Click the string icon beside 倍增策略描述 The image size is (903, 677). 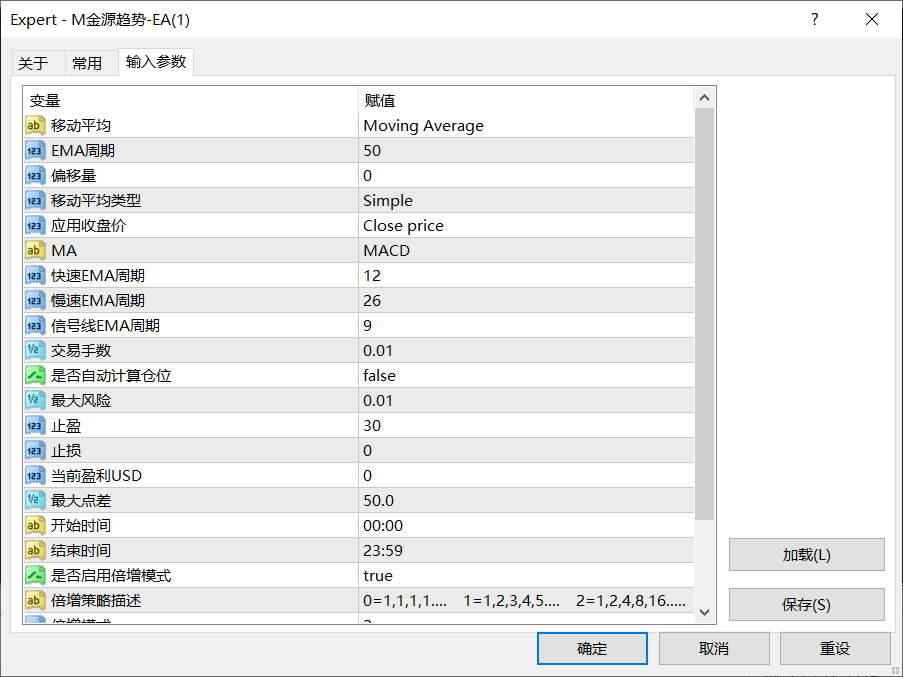click(35, 601)
